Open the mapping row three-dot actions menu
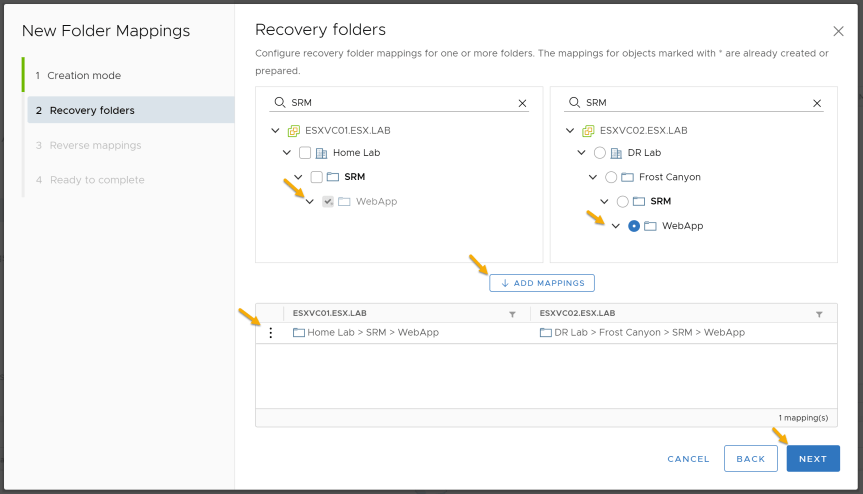The height and width of the screenshot is (494, 863). click(270, 333)
